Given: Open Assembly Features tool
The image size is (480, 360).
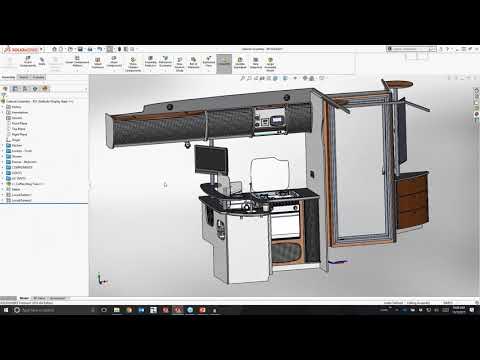Looking at the screenshot, I should point(150,62).
